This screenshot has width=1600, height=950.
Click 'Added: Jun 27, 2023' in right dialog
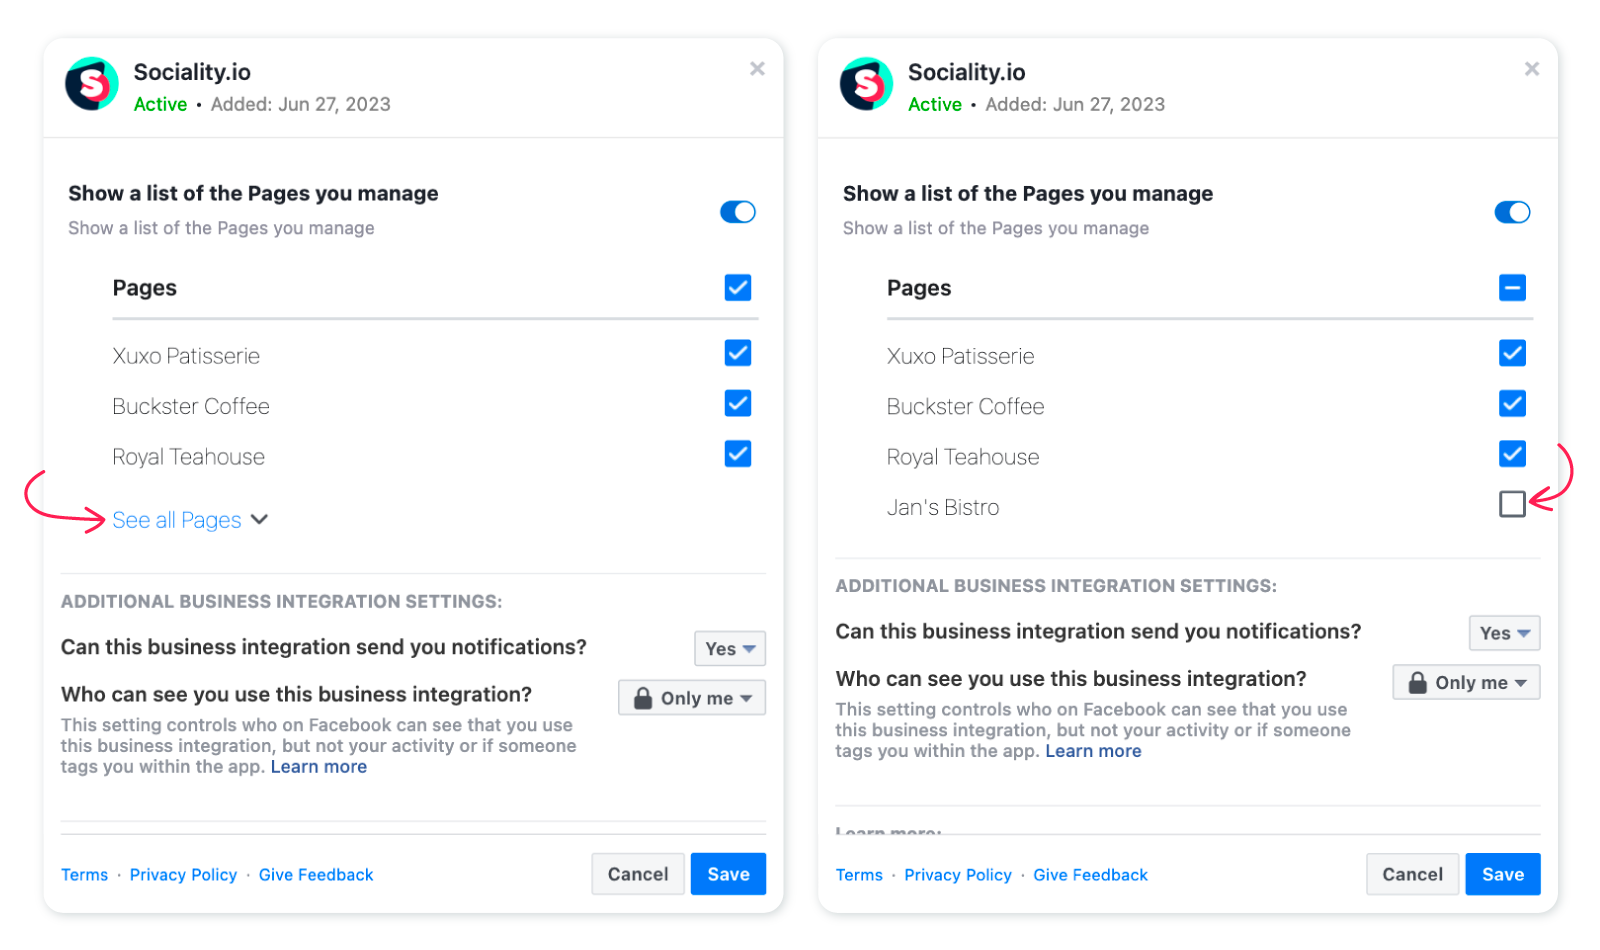pos(1075,104)
